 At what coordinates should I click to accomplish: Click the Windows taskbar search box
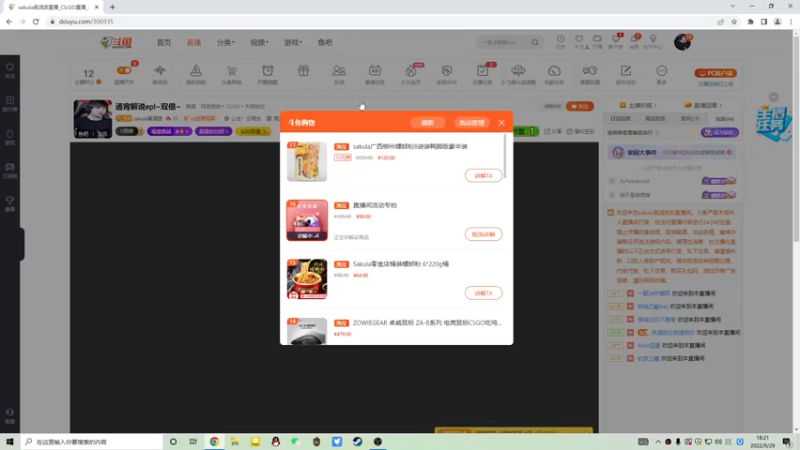[92, 441]
